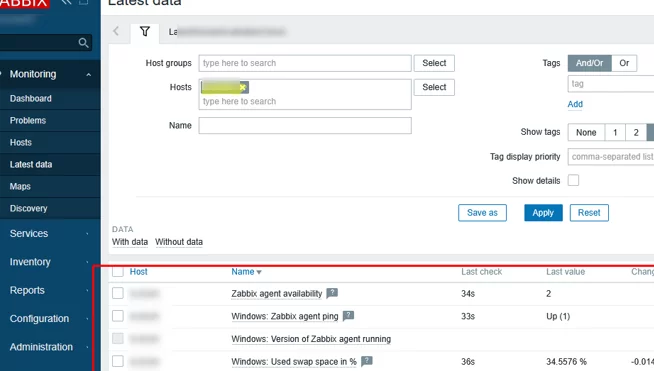Toggle the Show details checkbox
The image size is (654, 371).
pyautogui.click(x=574, y=180)
